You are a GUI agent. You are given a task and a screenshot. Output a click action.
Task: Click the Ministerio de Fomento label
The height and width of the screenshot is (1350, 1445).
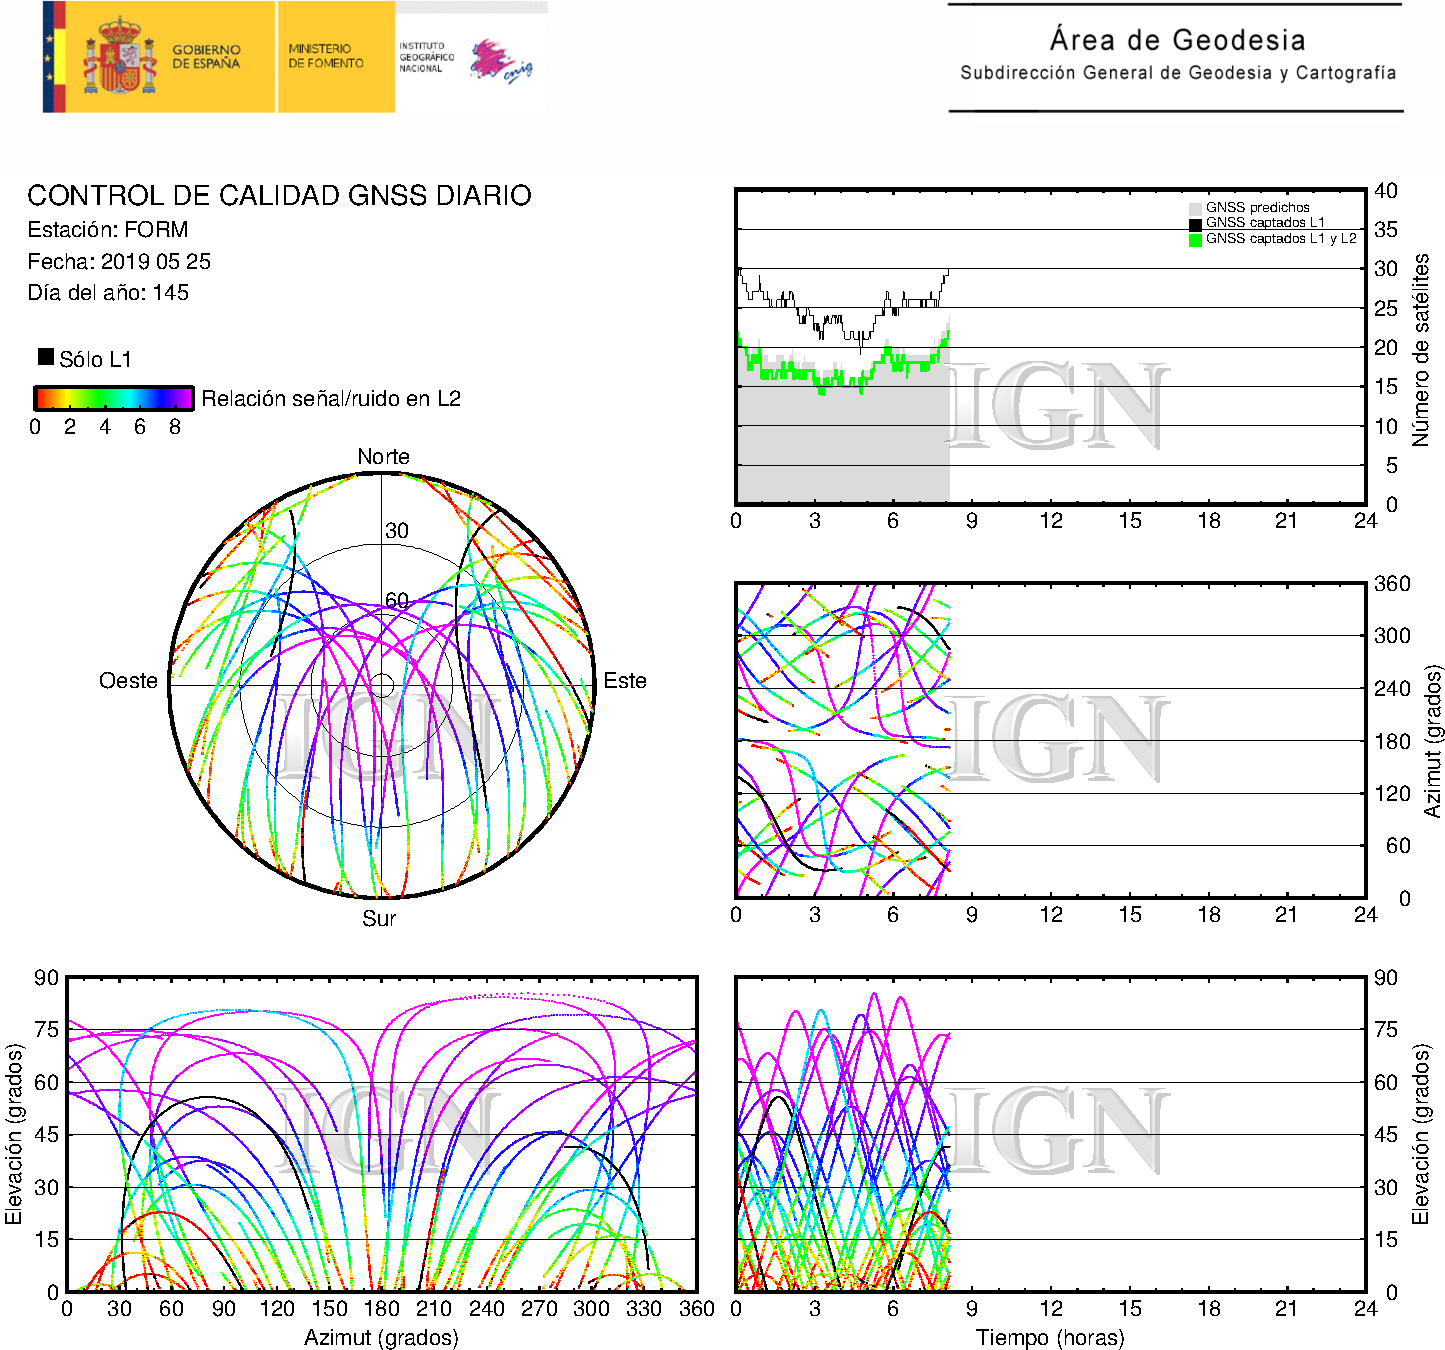(x=326, y=56)
